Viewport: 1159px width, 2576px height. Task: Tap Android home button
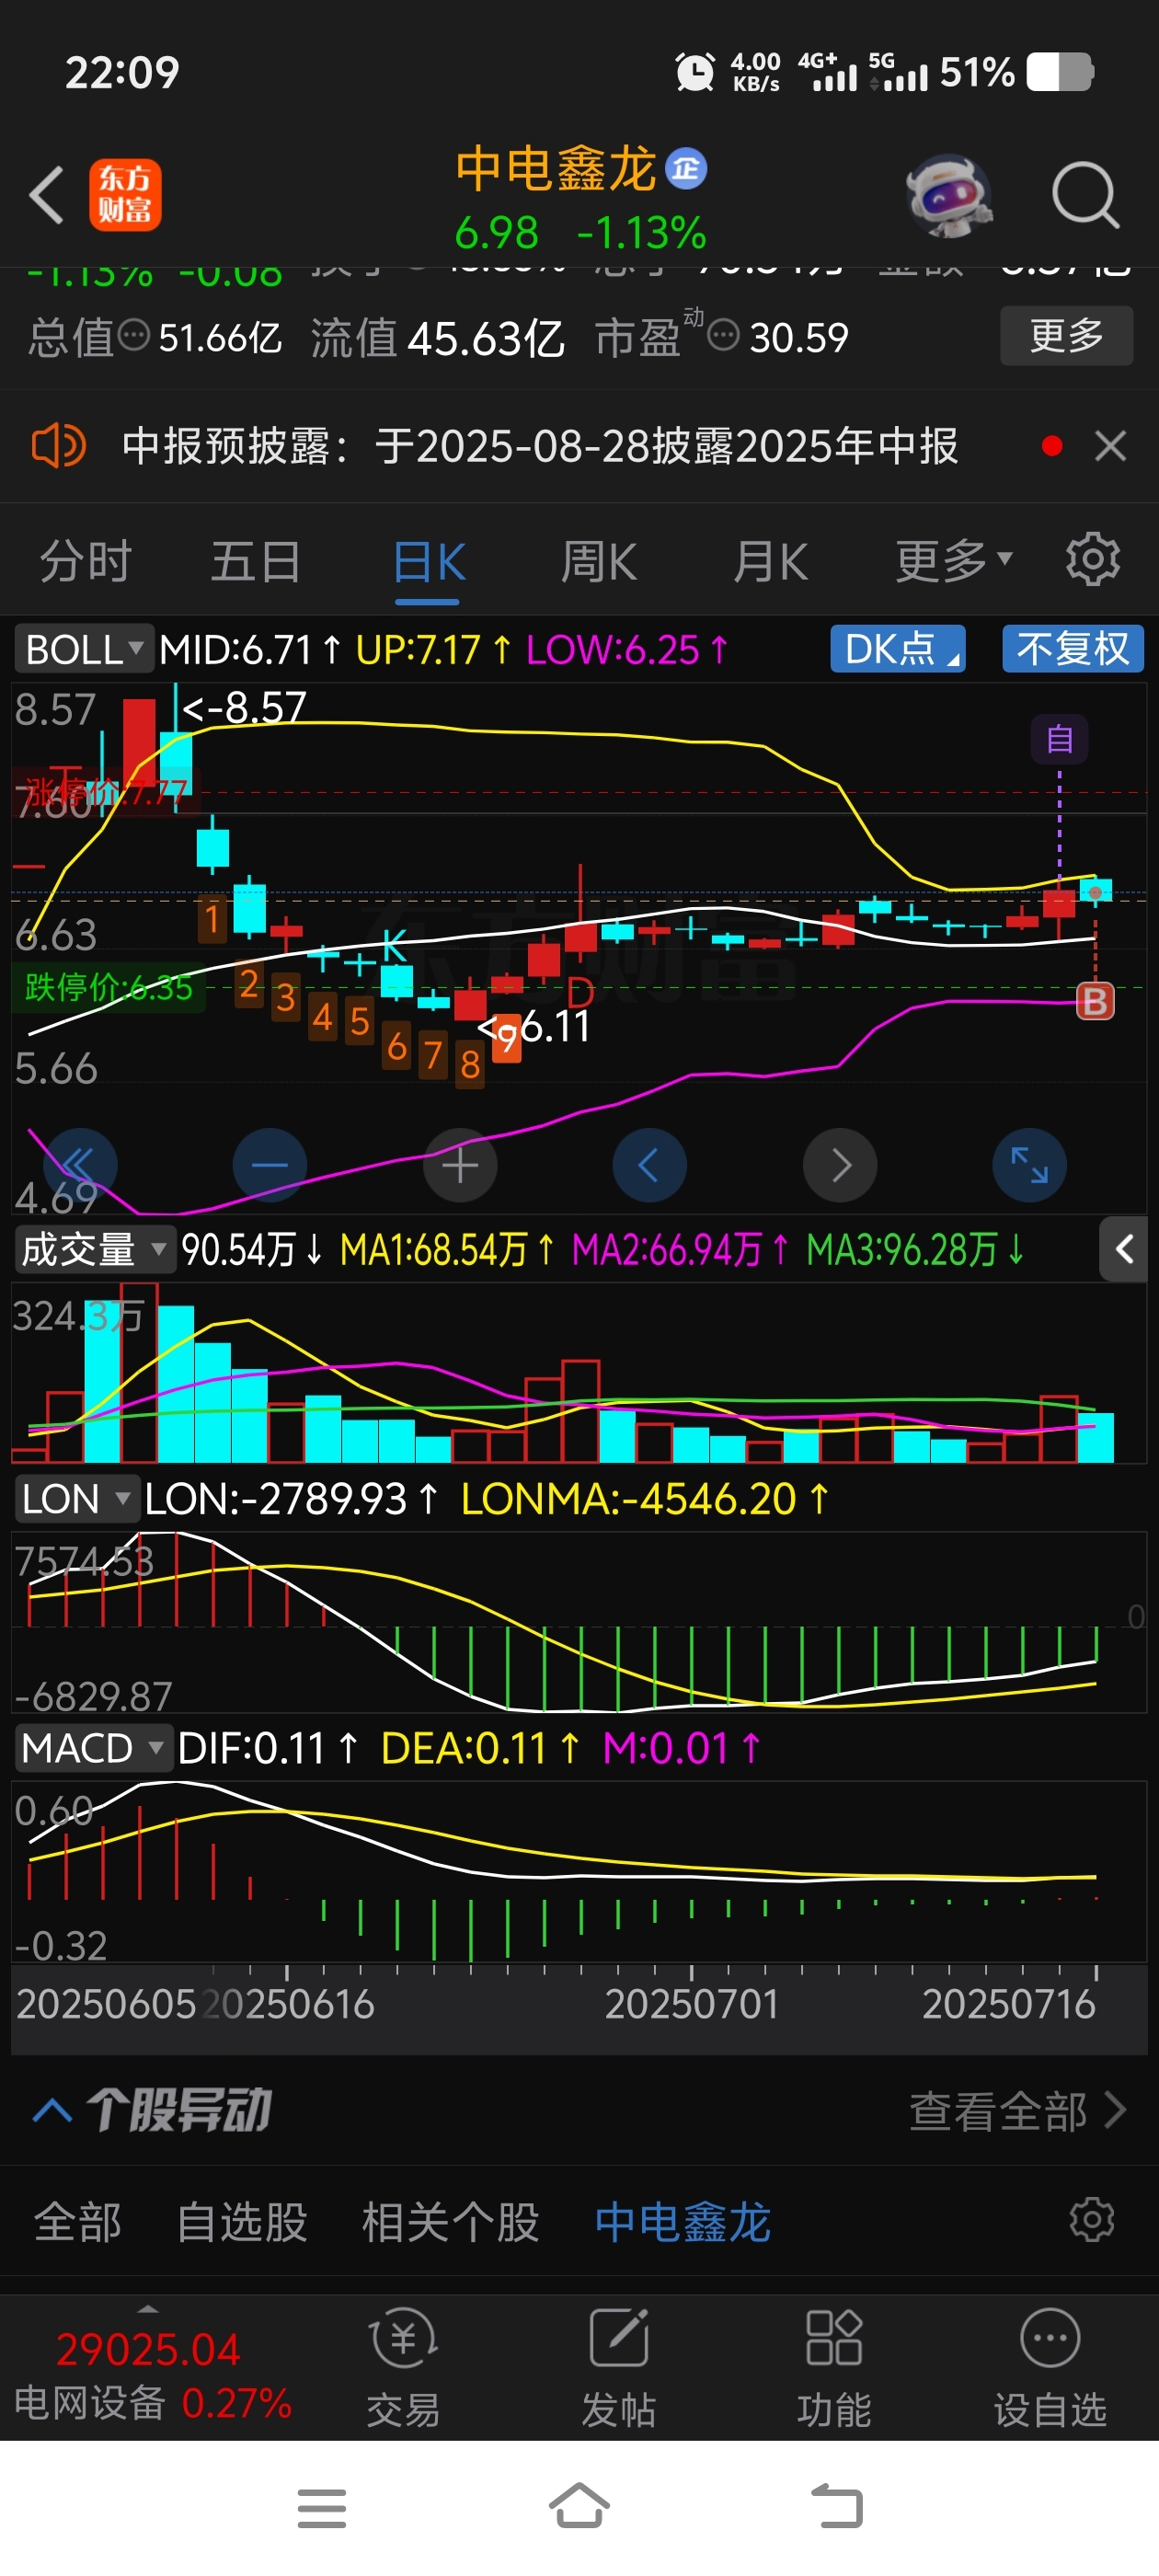coord(579,2506)
